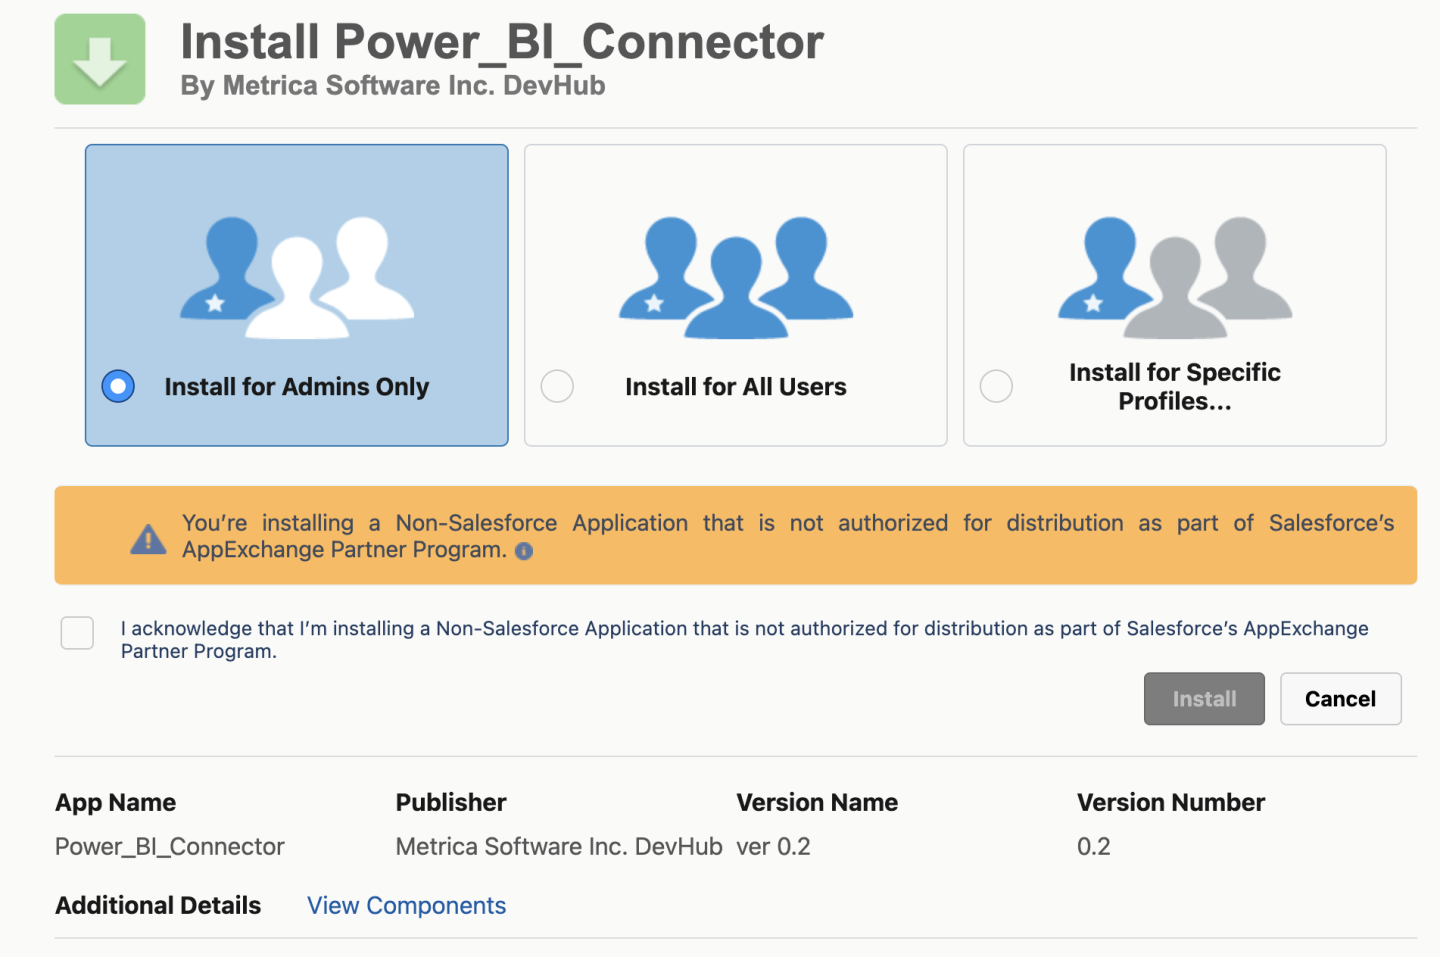Click the orange warning banner message text

point(787,536)
